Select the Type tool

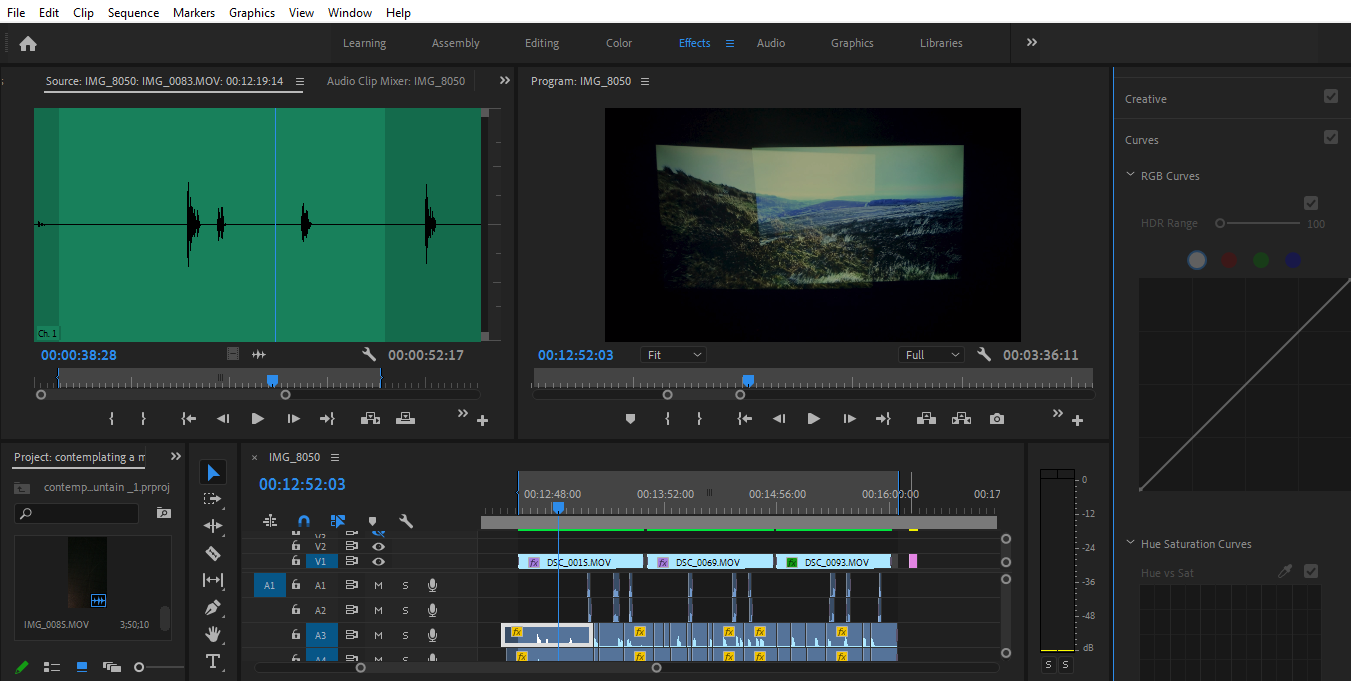213,661
